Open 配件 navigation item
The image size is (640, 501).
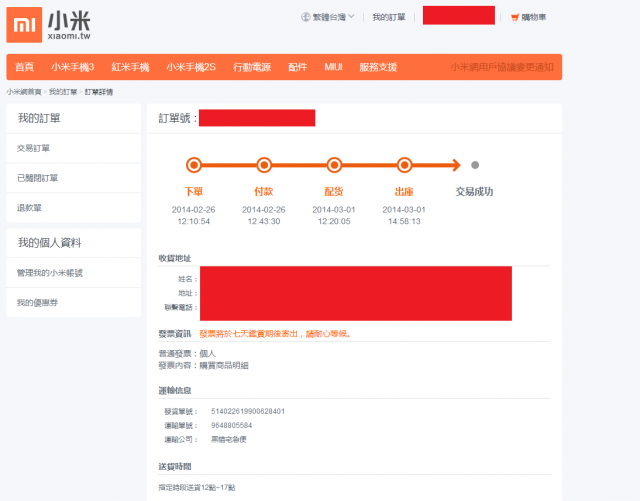pos(298,67)
